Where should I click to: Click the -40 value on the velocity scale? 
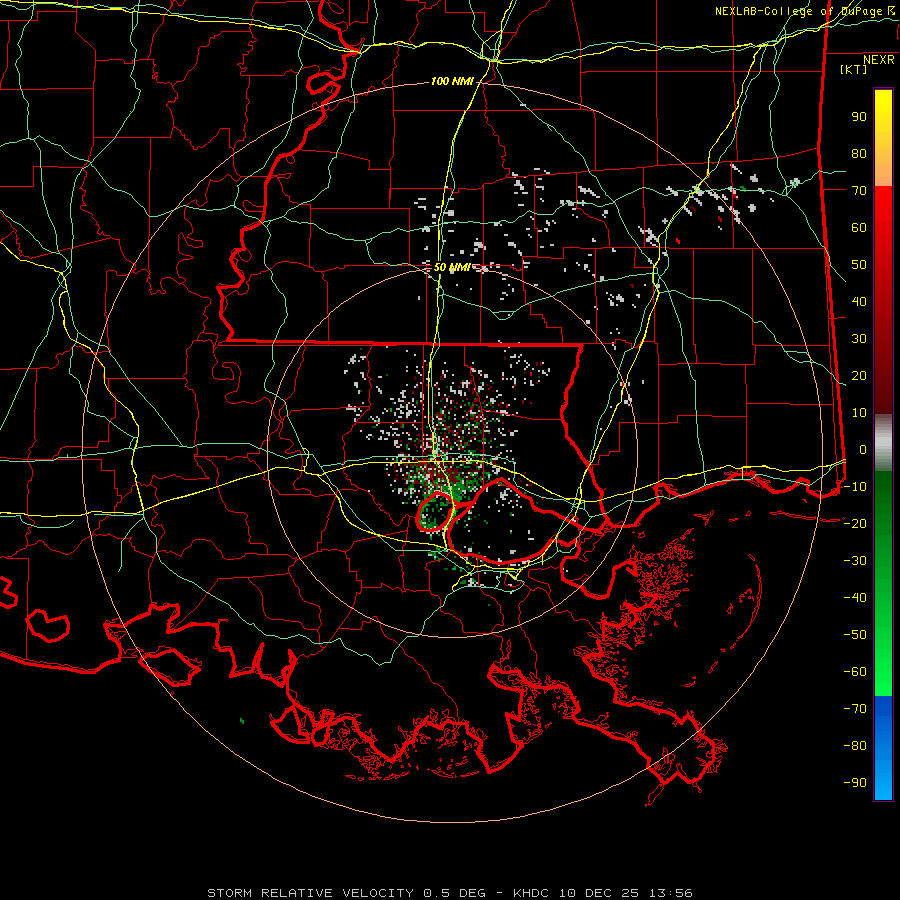click(x=855, y=598)
